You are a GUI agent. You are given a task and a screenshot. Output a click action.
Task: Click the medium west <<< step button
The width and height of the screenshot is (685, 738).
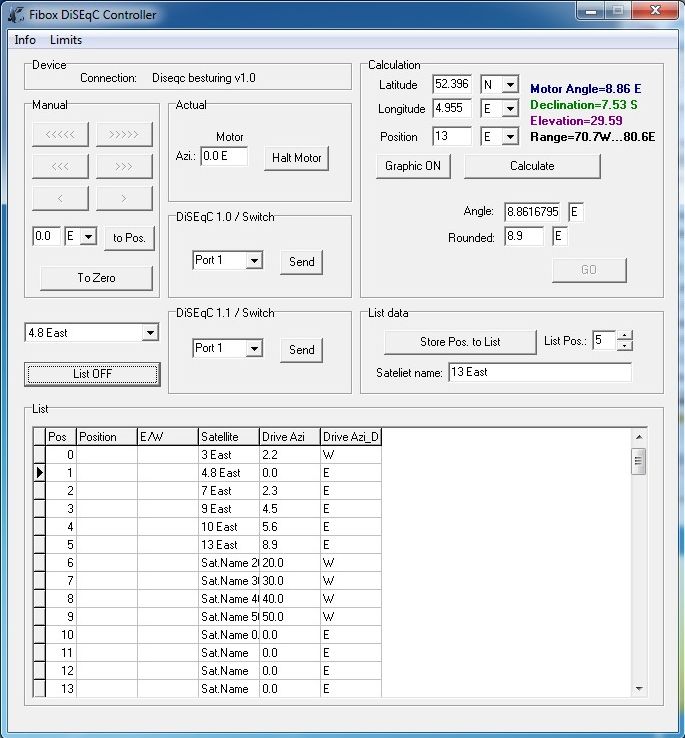60,166
